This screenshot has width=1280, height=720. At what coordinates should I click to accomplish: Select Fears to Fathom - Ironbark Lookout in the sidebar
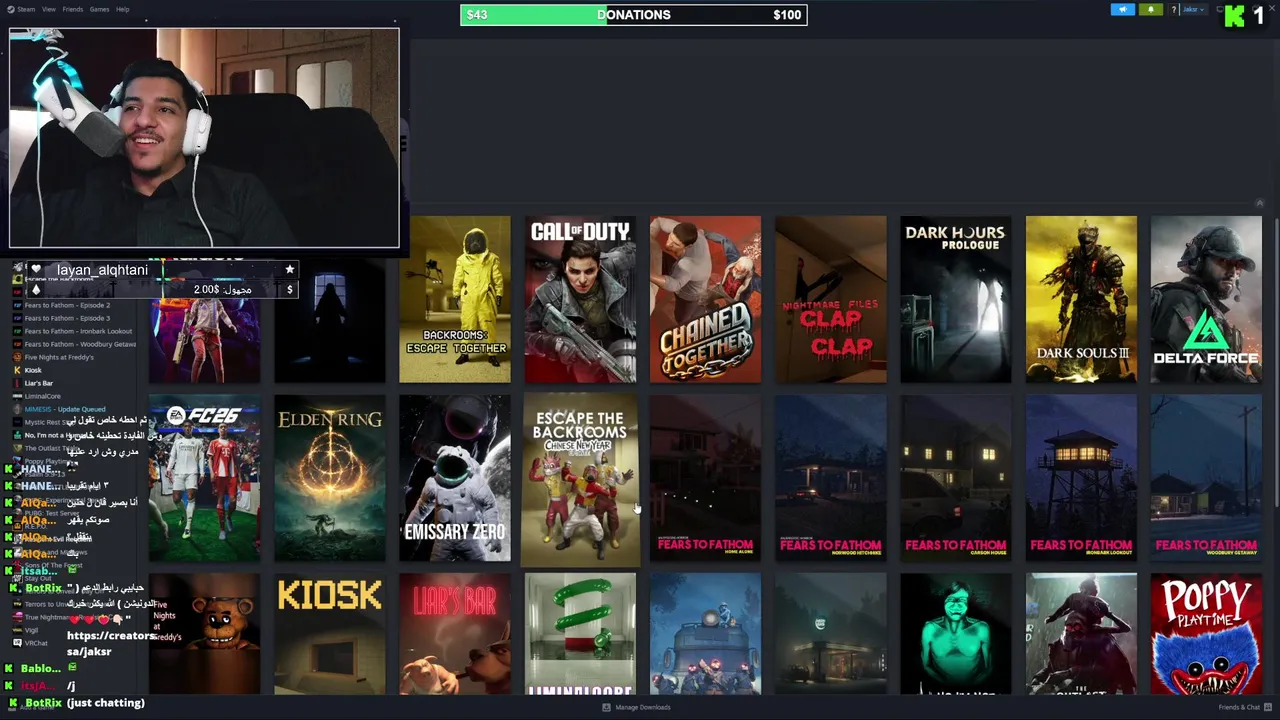tap(78, 331)
